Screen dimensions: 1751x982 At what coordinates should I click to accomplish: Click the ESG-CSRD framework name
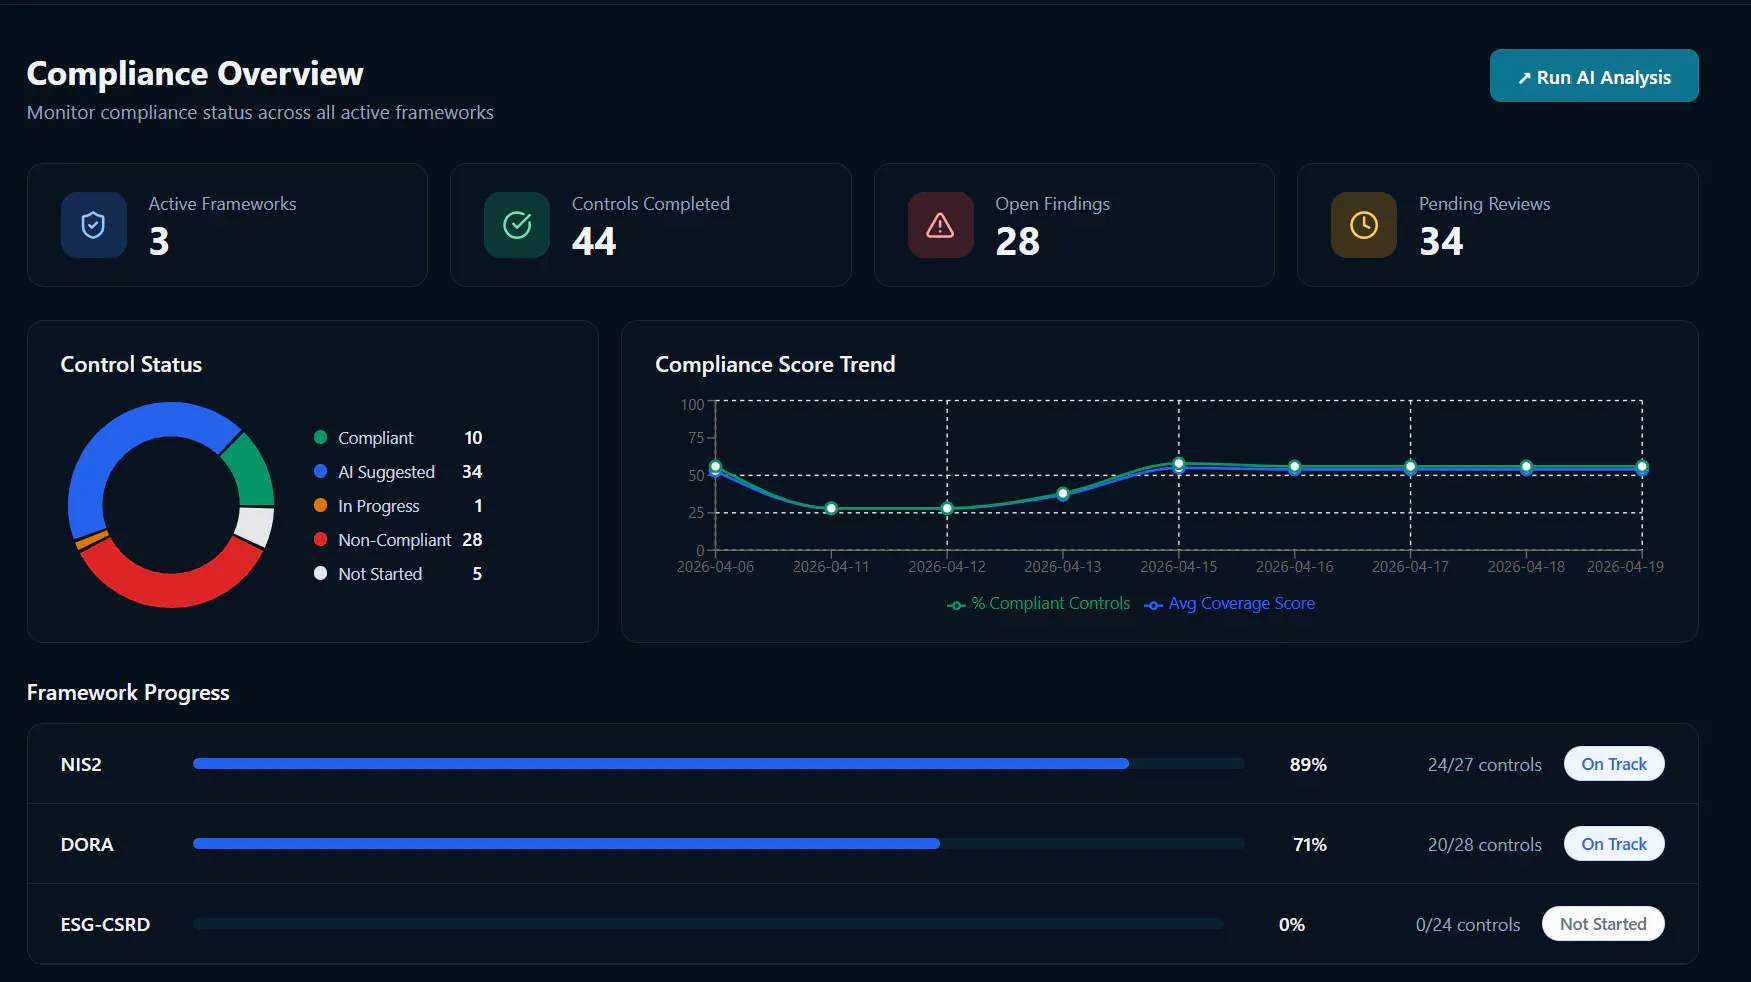click(x=105, y=924)
